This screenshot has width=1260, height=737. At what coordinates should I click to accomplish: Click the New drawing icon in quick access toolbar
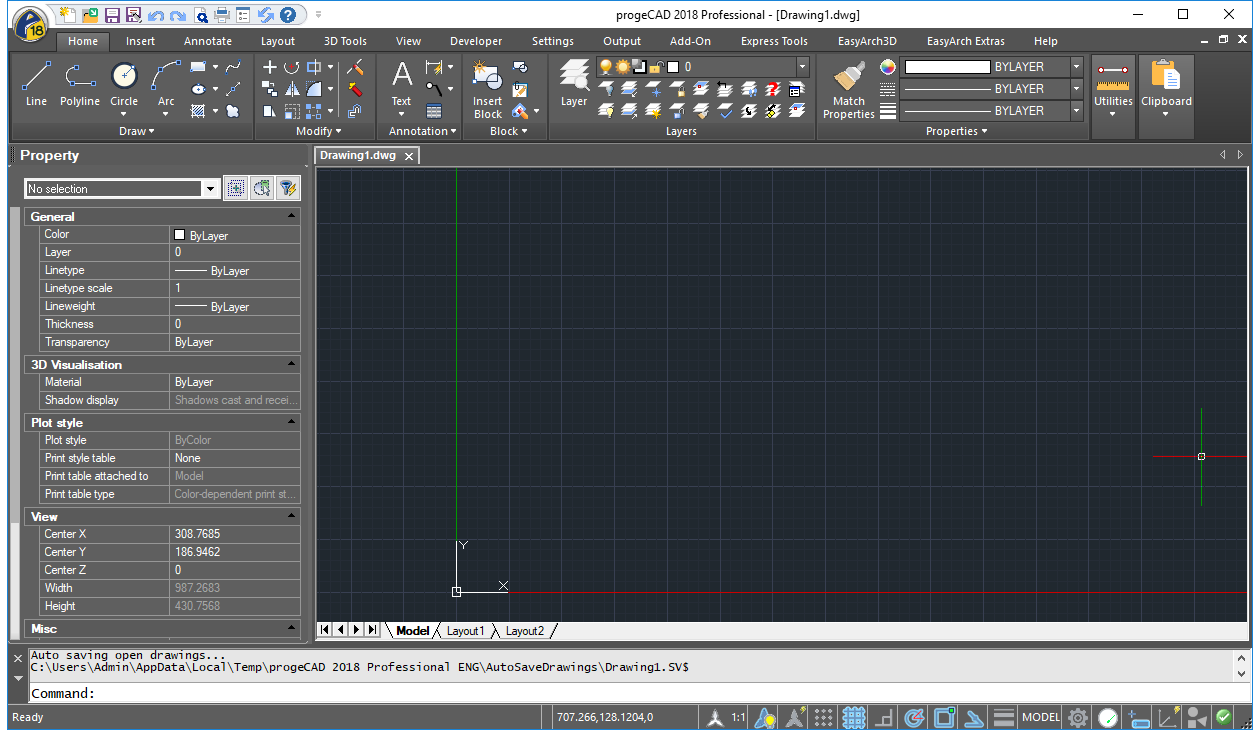pyautogui.click(x=67, y=14)
